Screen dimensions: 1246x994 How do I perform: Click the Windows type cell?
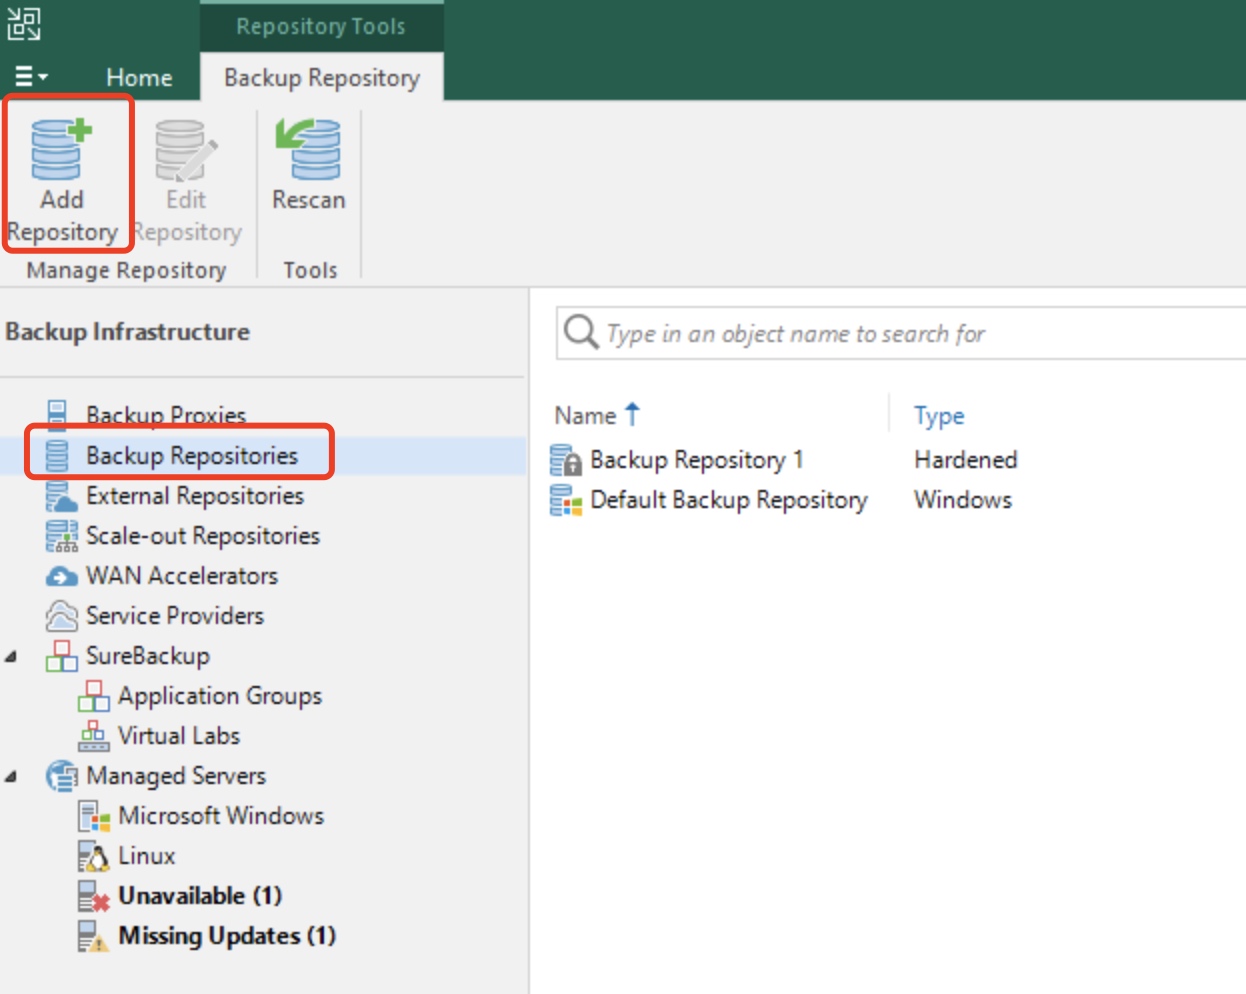coord(963,499)
